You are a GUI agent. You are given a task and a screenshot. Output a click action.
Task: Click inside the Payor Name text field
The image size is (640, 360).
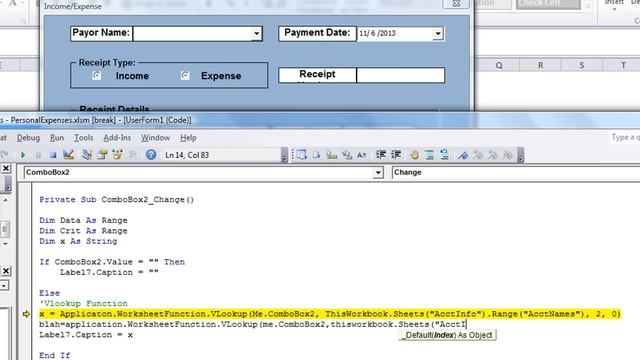[x=192, y=33]
